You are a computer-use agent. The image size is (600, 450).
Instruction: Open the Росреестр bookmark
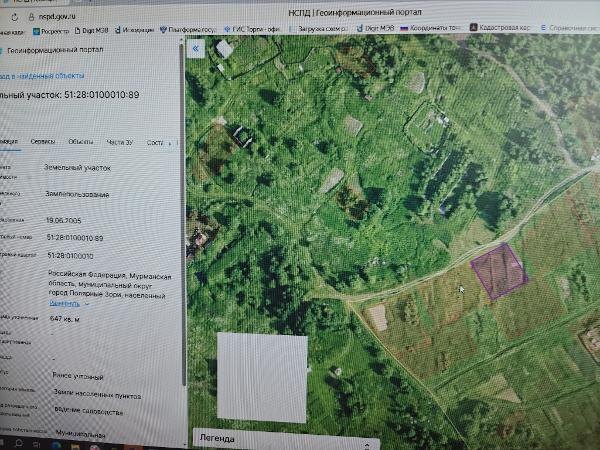tap(51, 31)
